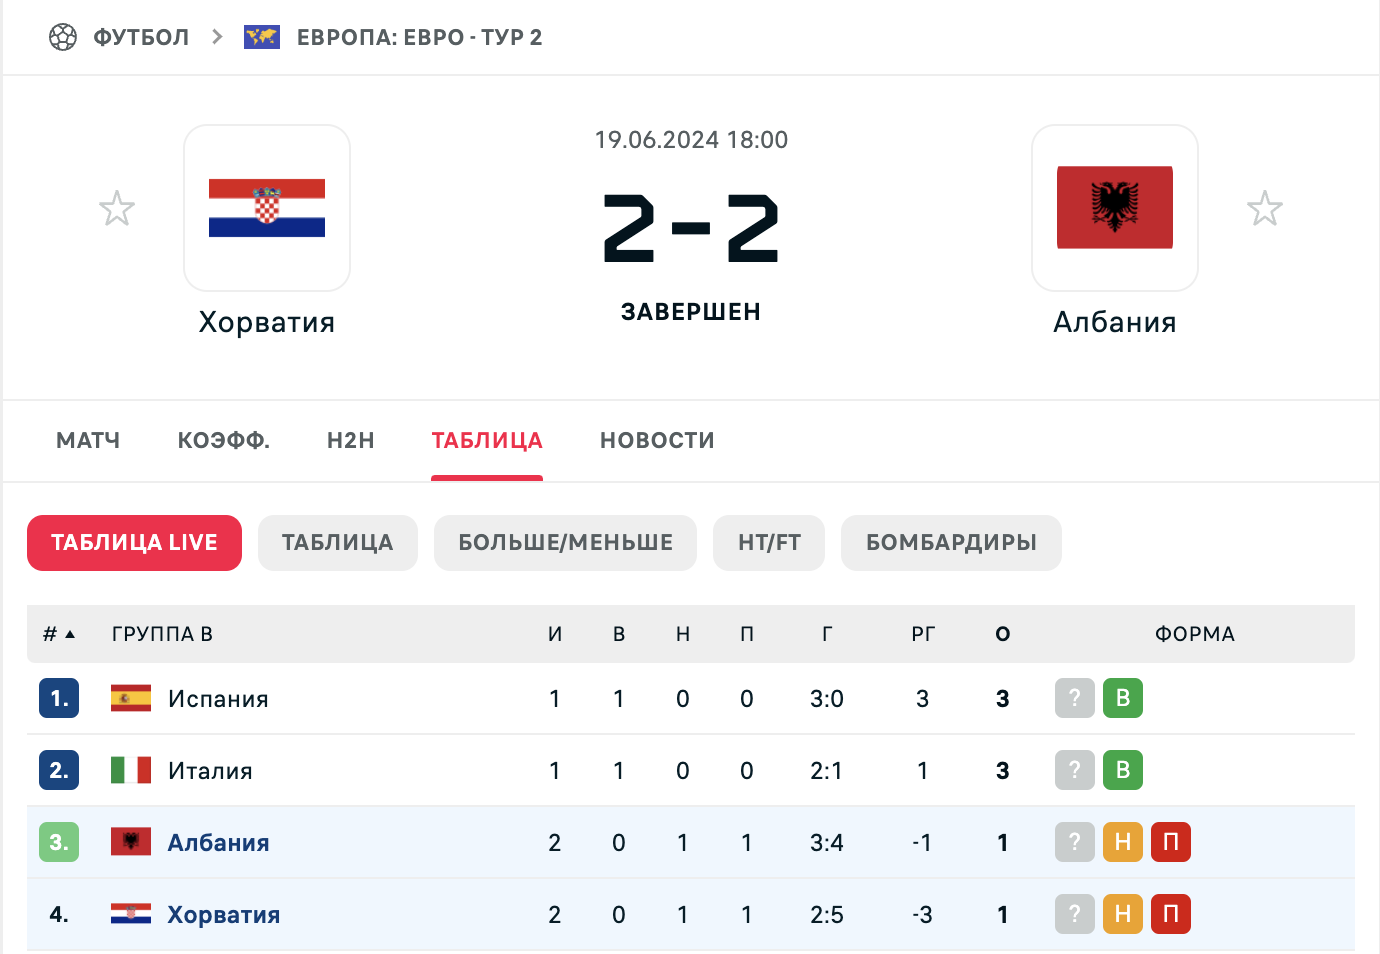The width and height of the screenshot is (1380, 954).
Task: Open the Croatia team flag logo
Action: pyautogui.click(x=267, y=208)
